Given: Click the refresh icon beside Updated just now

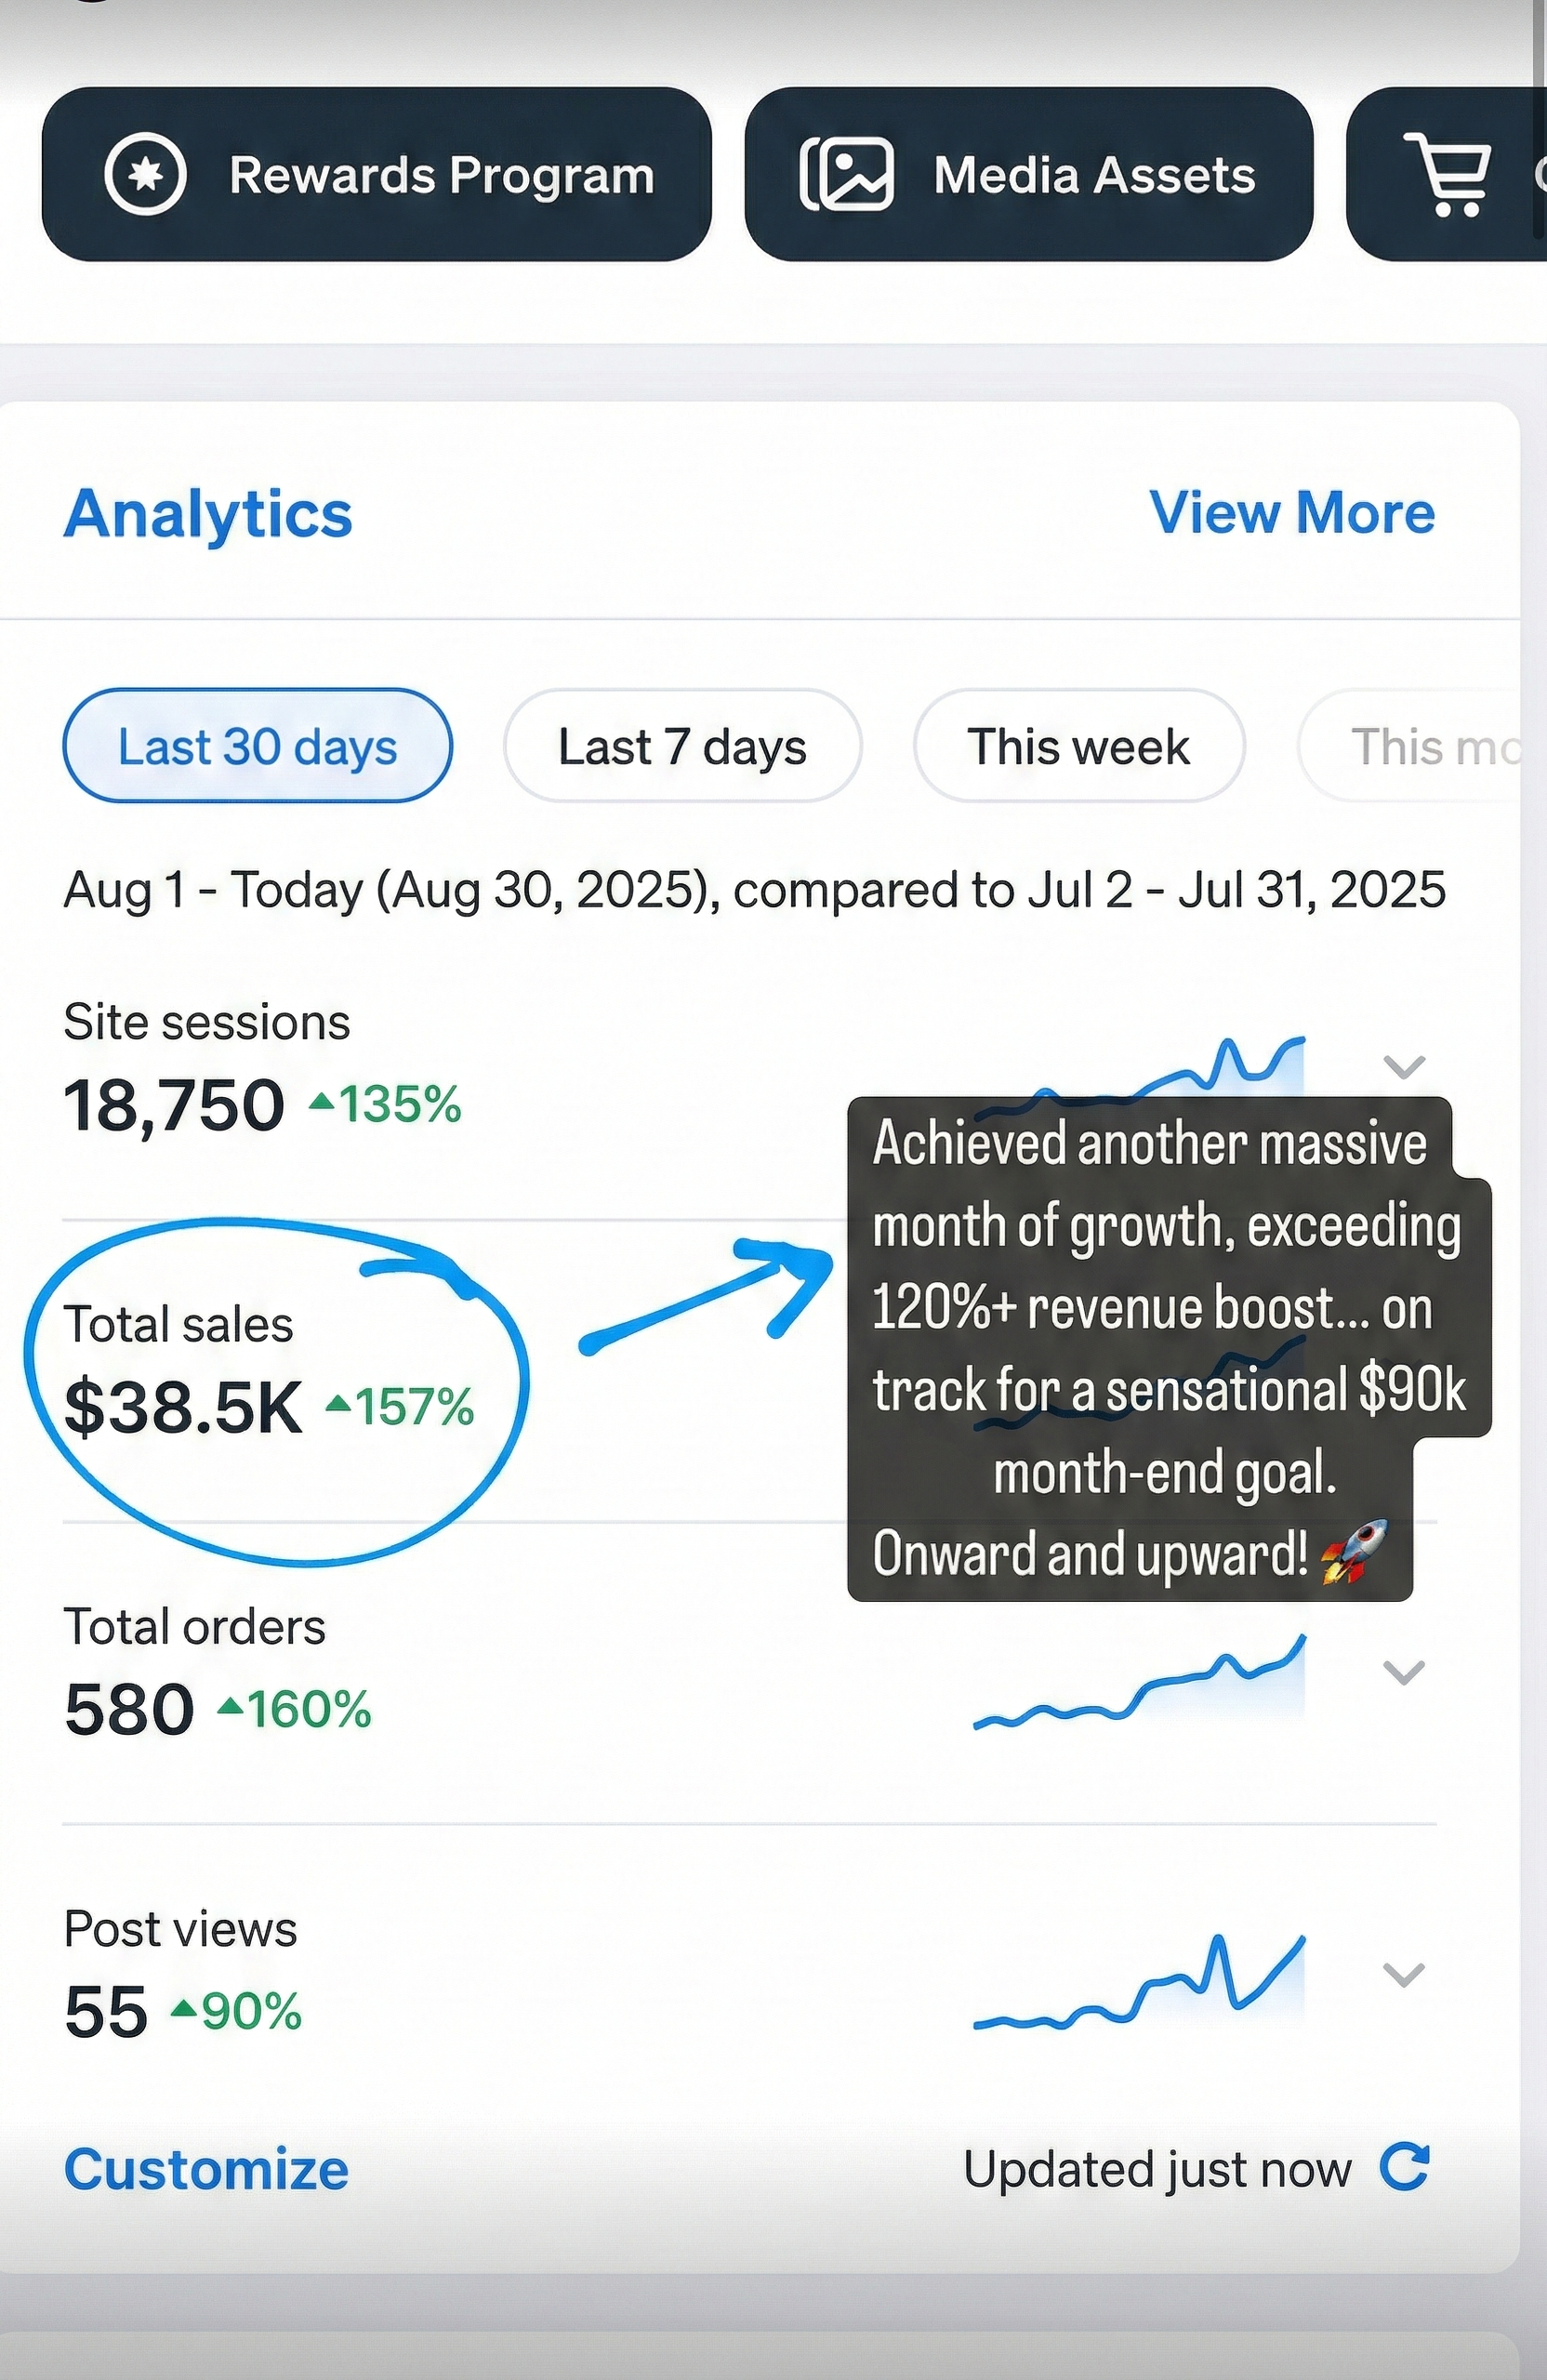Looking at the screenshot, I should coord(1404,2168).
